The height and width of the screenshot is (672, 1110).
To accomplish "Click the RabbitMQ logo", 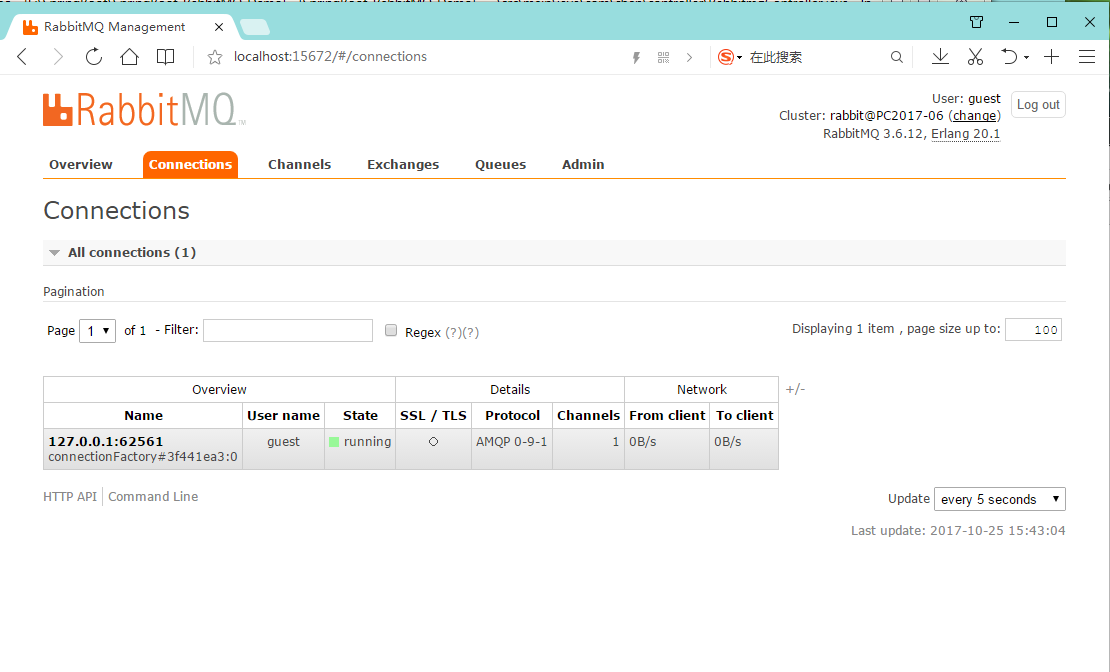I will [144, 110].
